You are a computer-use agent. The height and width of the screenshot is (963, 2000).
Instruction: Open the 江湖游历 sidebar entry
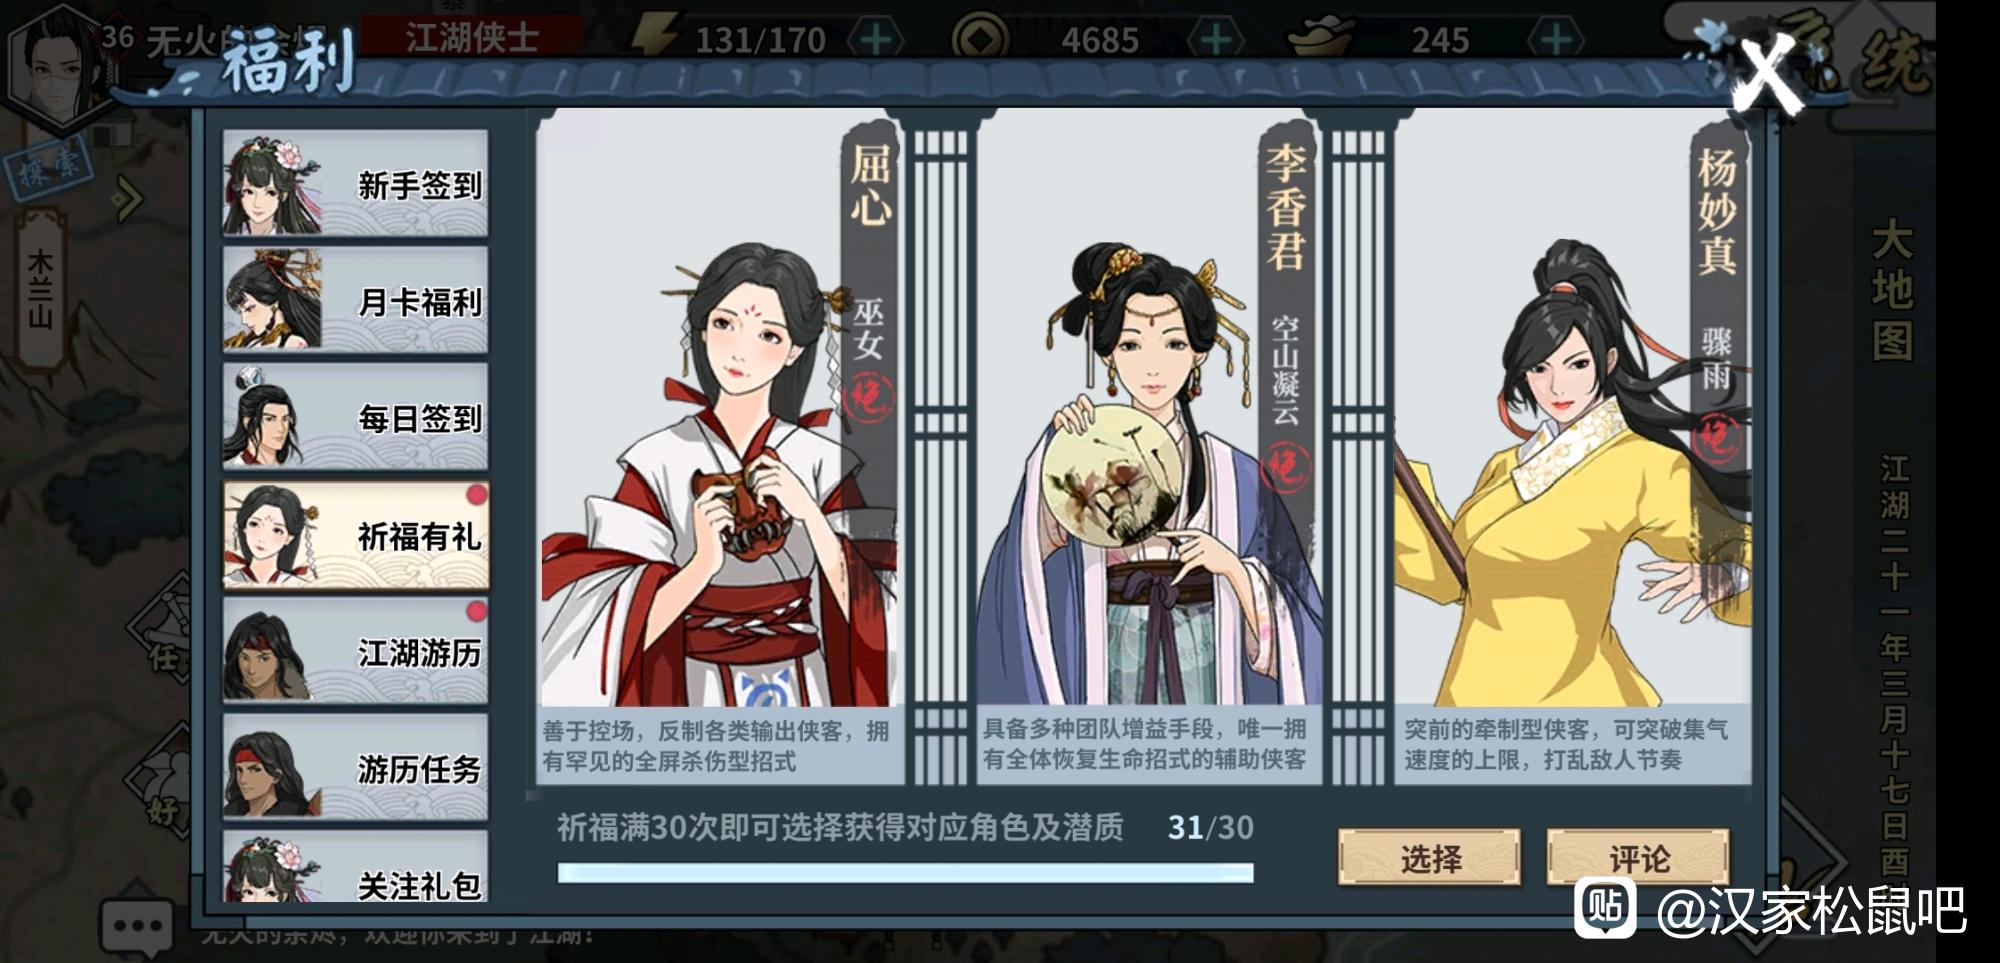pyautogui.click(x=355, y=651)
